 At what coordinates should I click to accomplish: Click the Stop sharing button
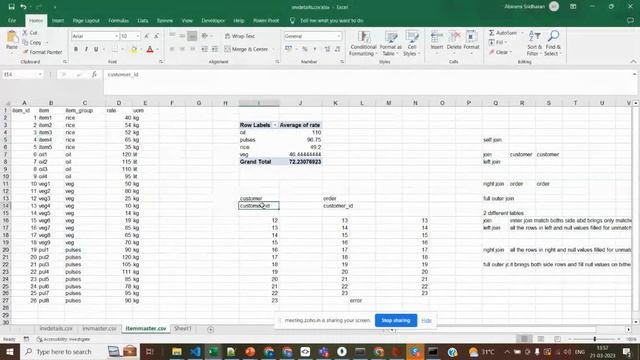point(396,320)
